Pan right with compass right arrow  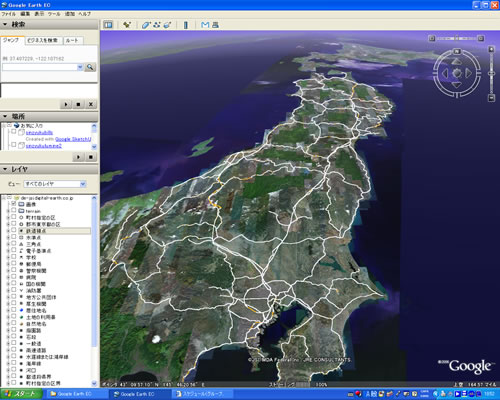[468, 73]
